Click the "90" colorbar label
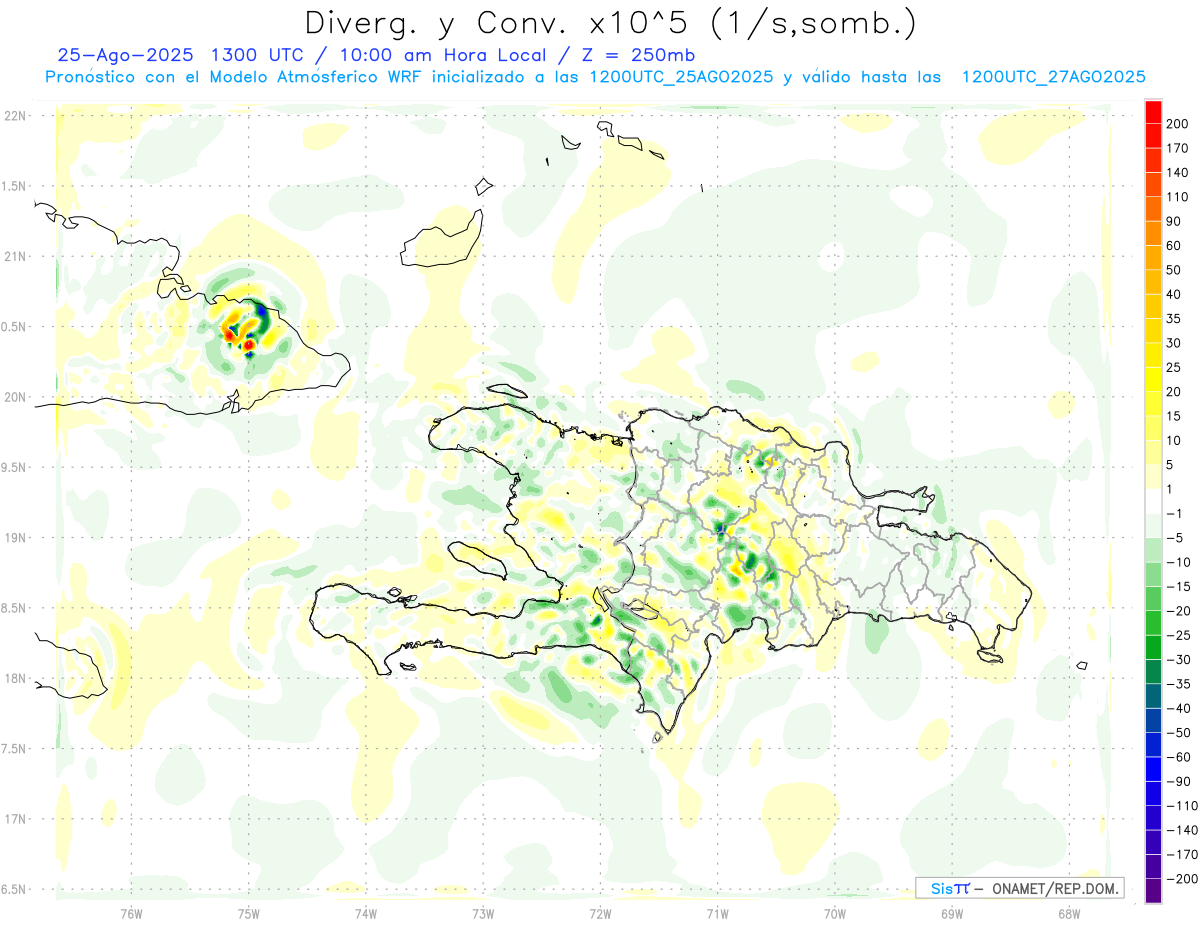1200x927 pixels. [x=1174, y=221]
